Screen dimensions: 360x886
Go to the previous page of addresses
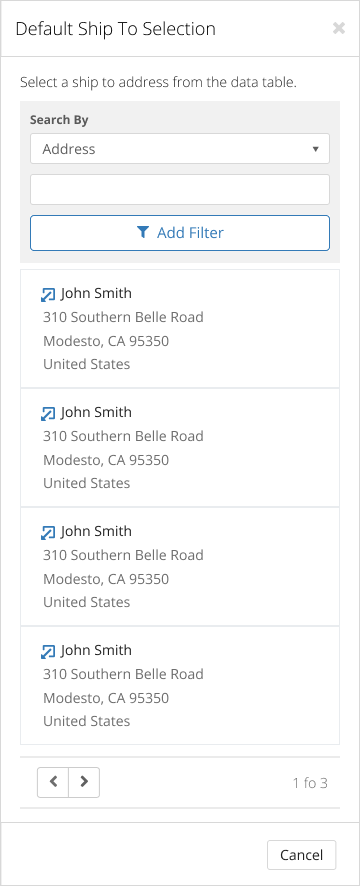[53, 782]
